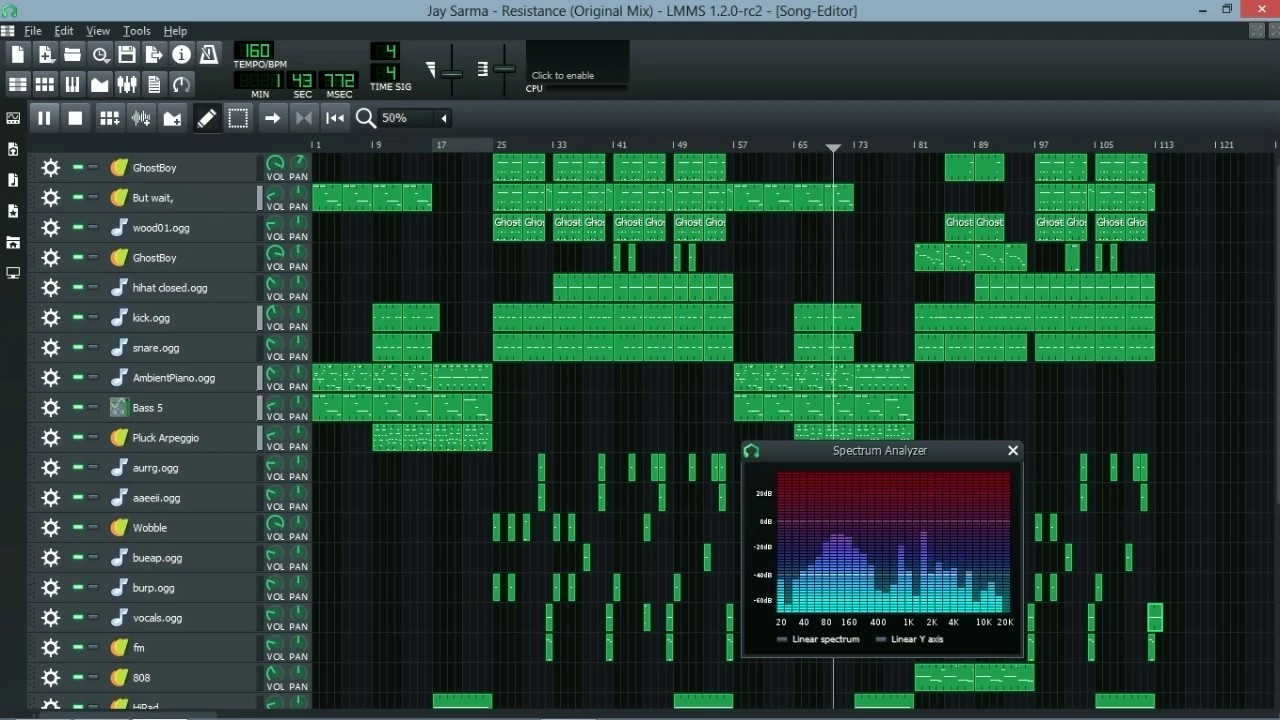
Task: Toggle Linear Y axis in Spectrum Analyzer
Action: tap(909, 639)
